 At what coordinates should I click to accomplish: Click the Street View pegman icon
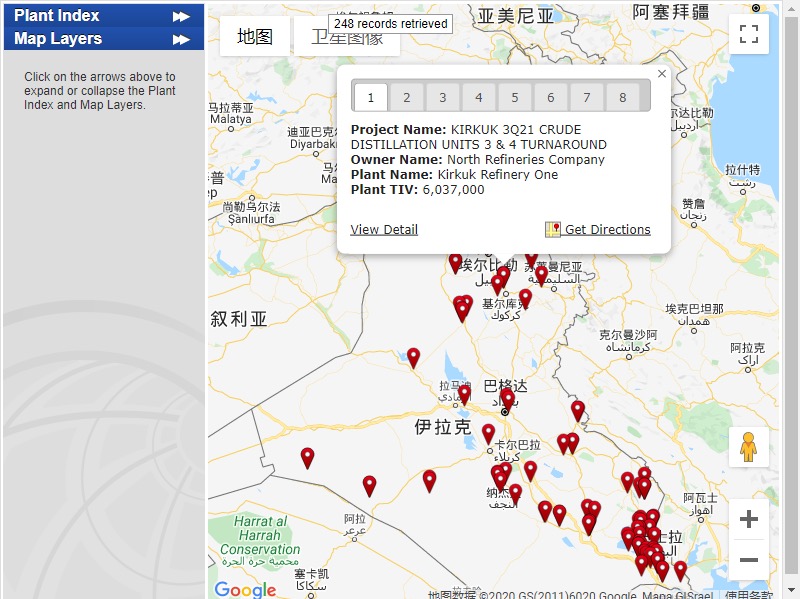click(748, 447)
